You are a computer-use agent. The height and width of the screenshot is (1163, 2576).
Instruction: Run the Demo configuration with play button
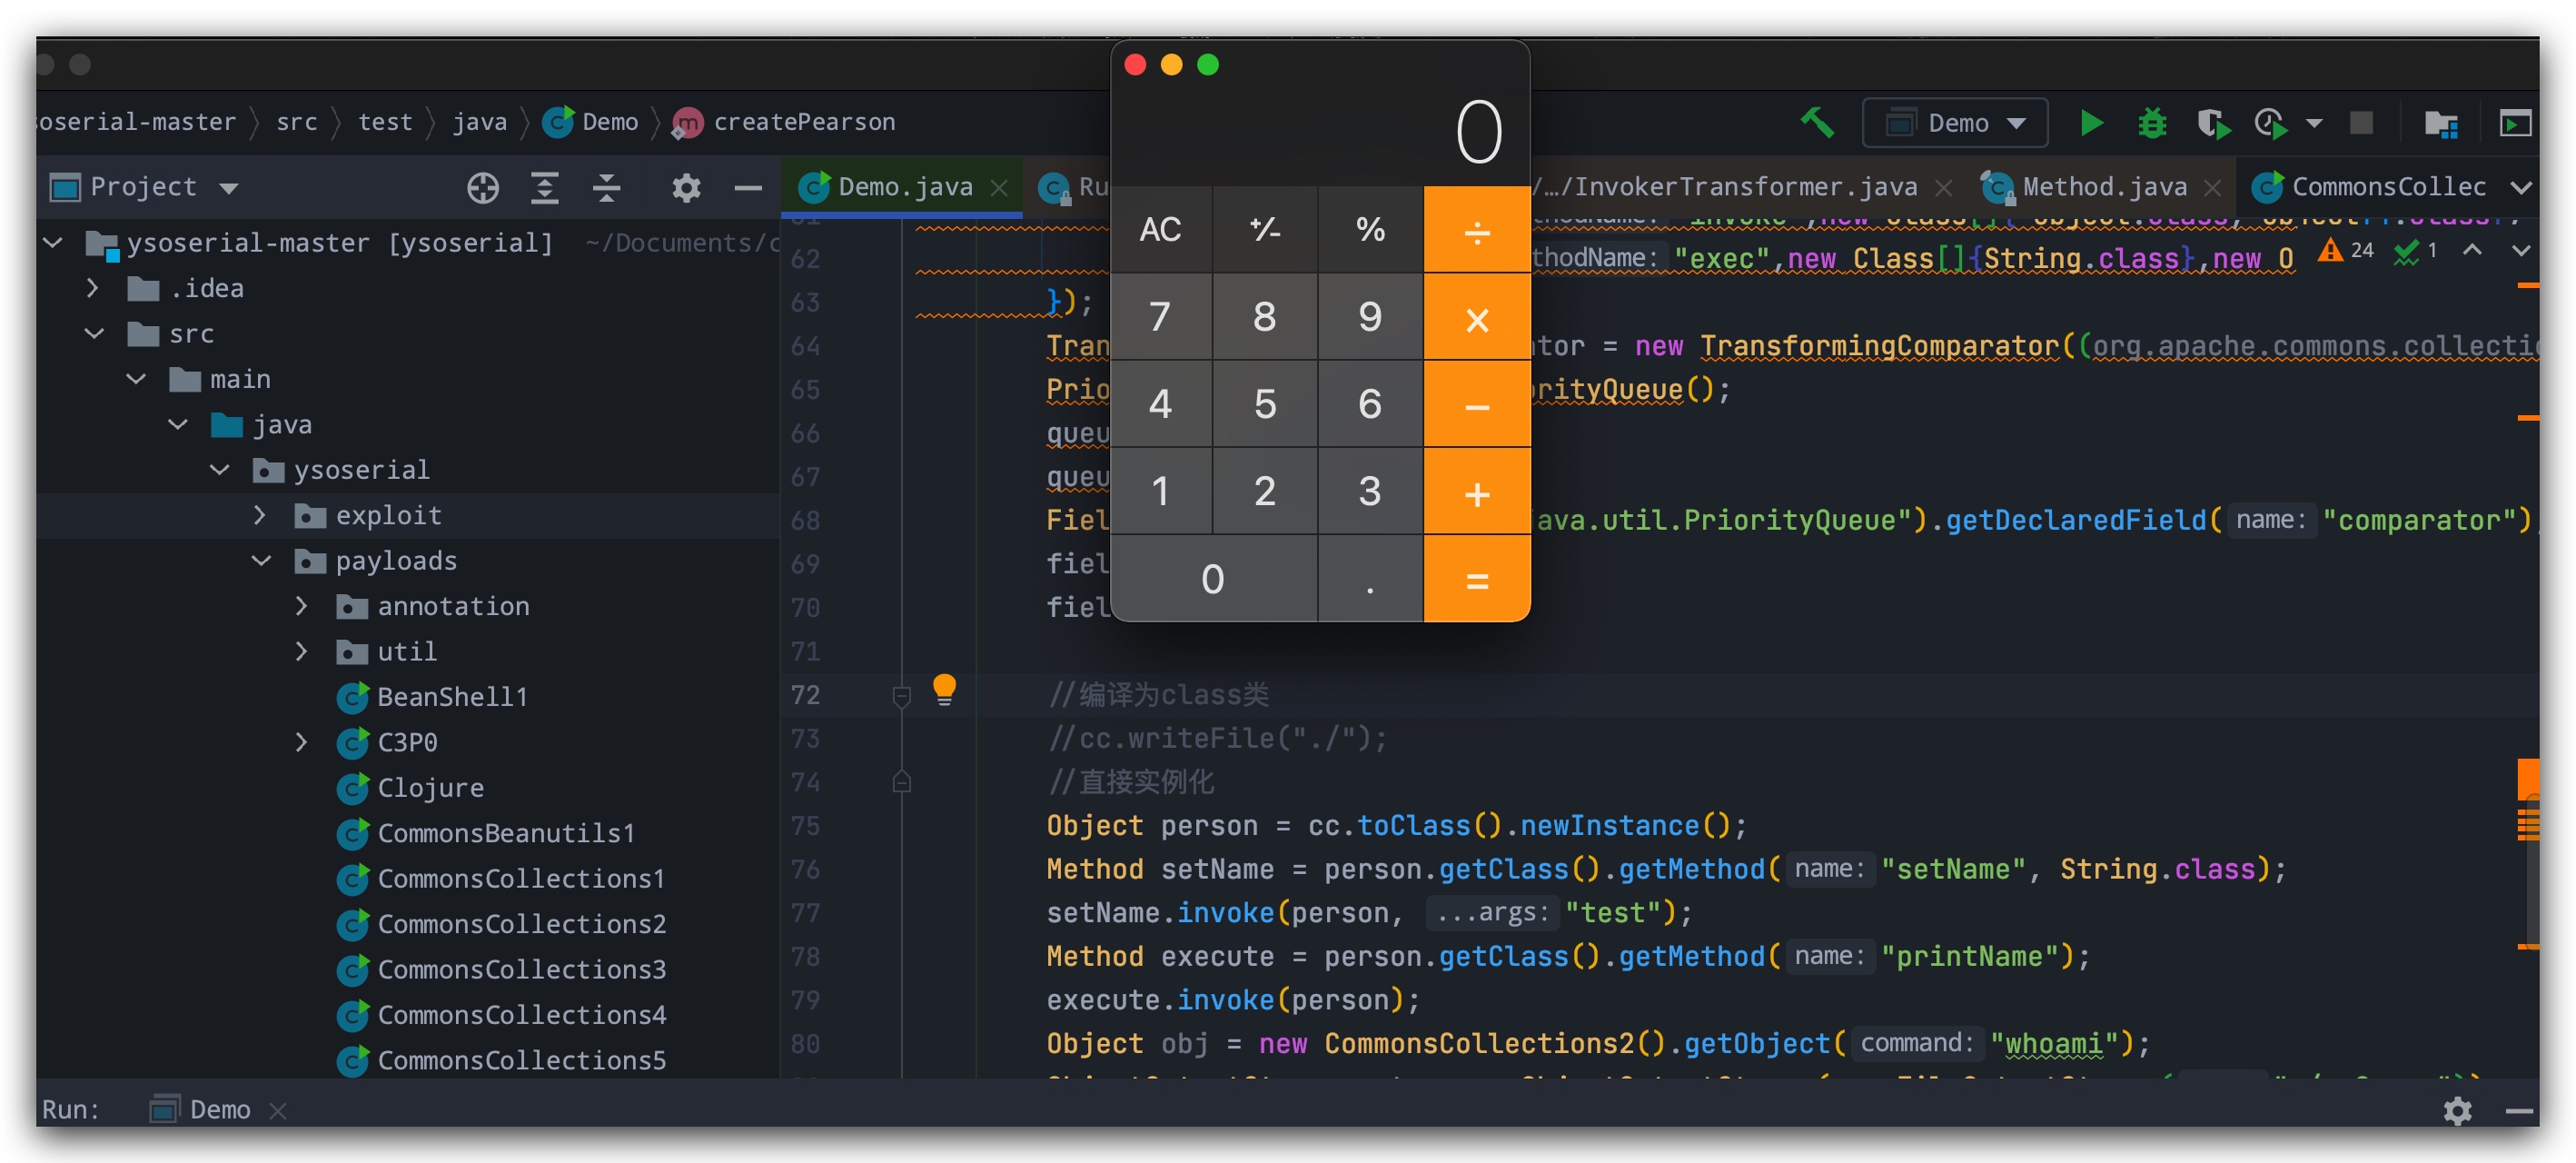click(x=2090, y=123)
